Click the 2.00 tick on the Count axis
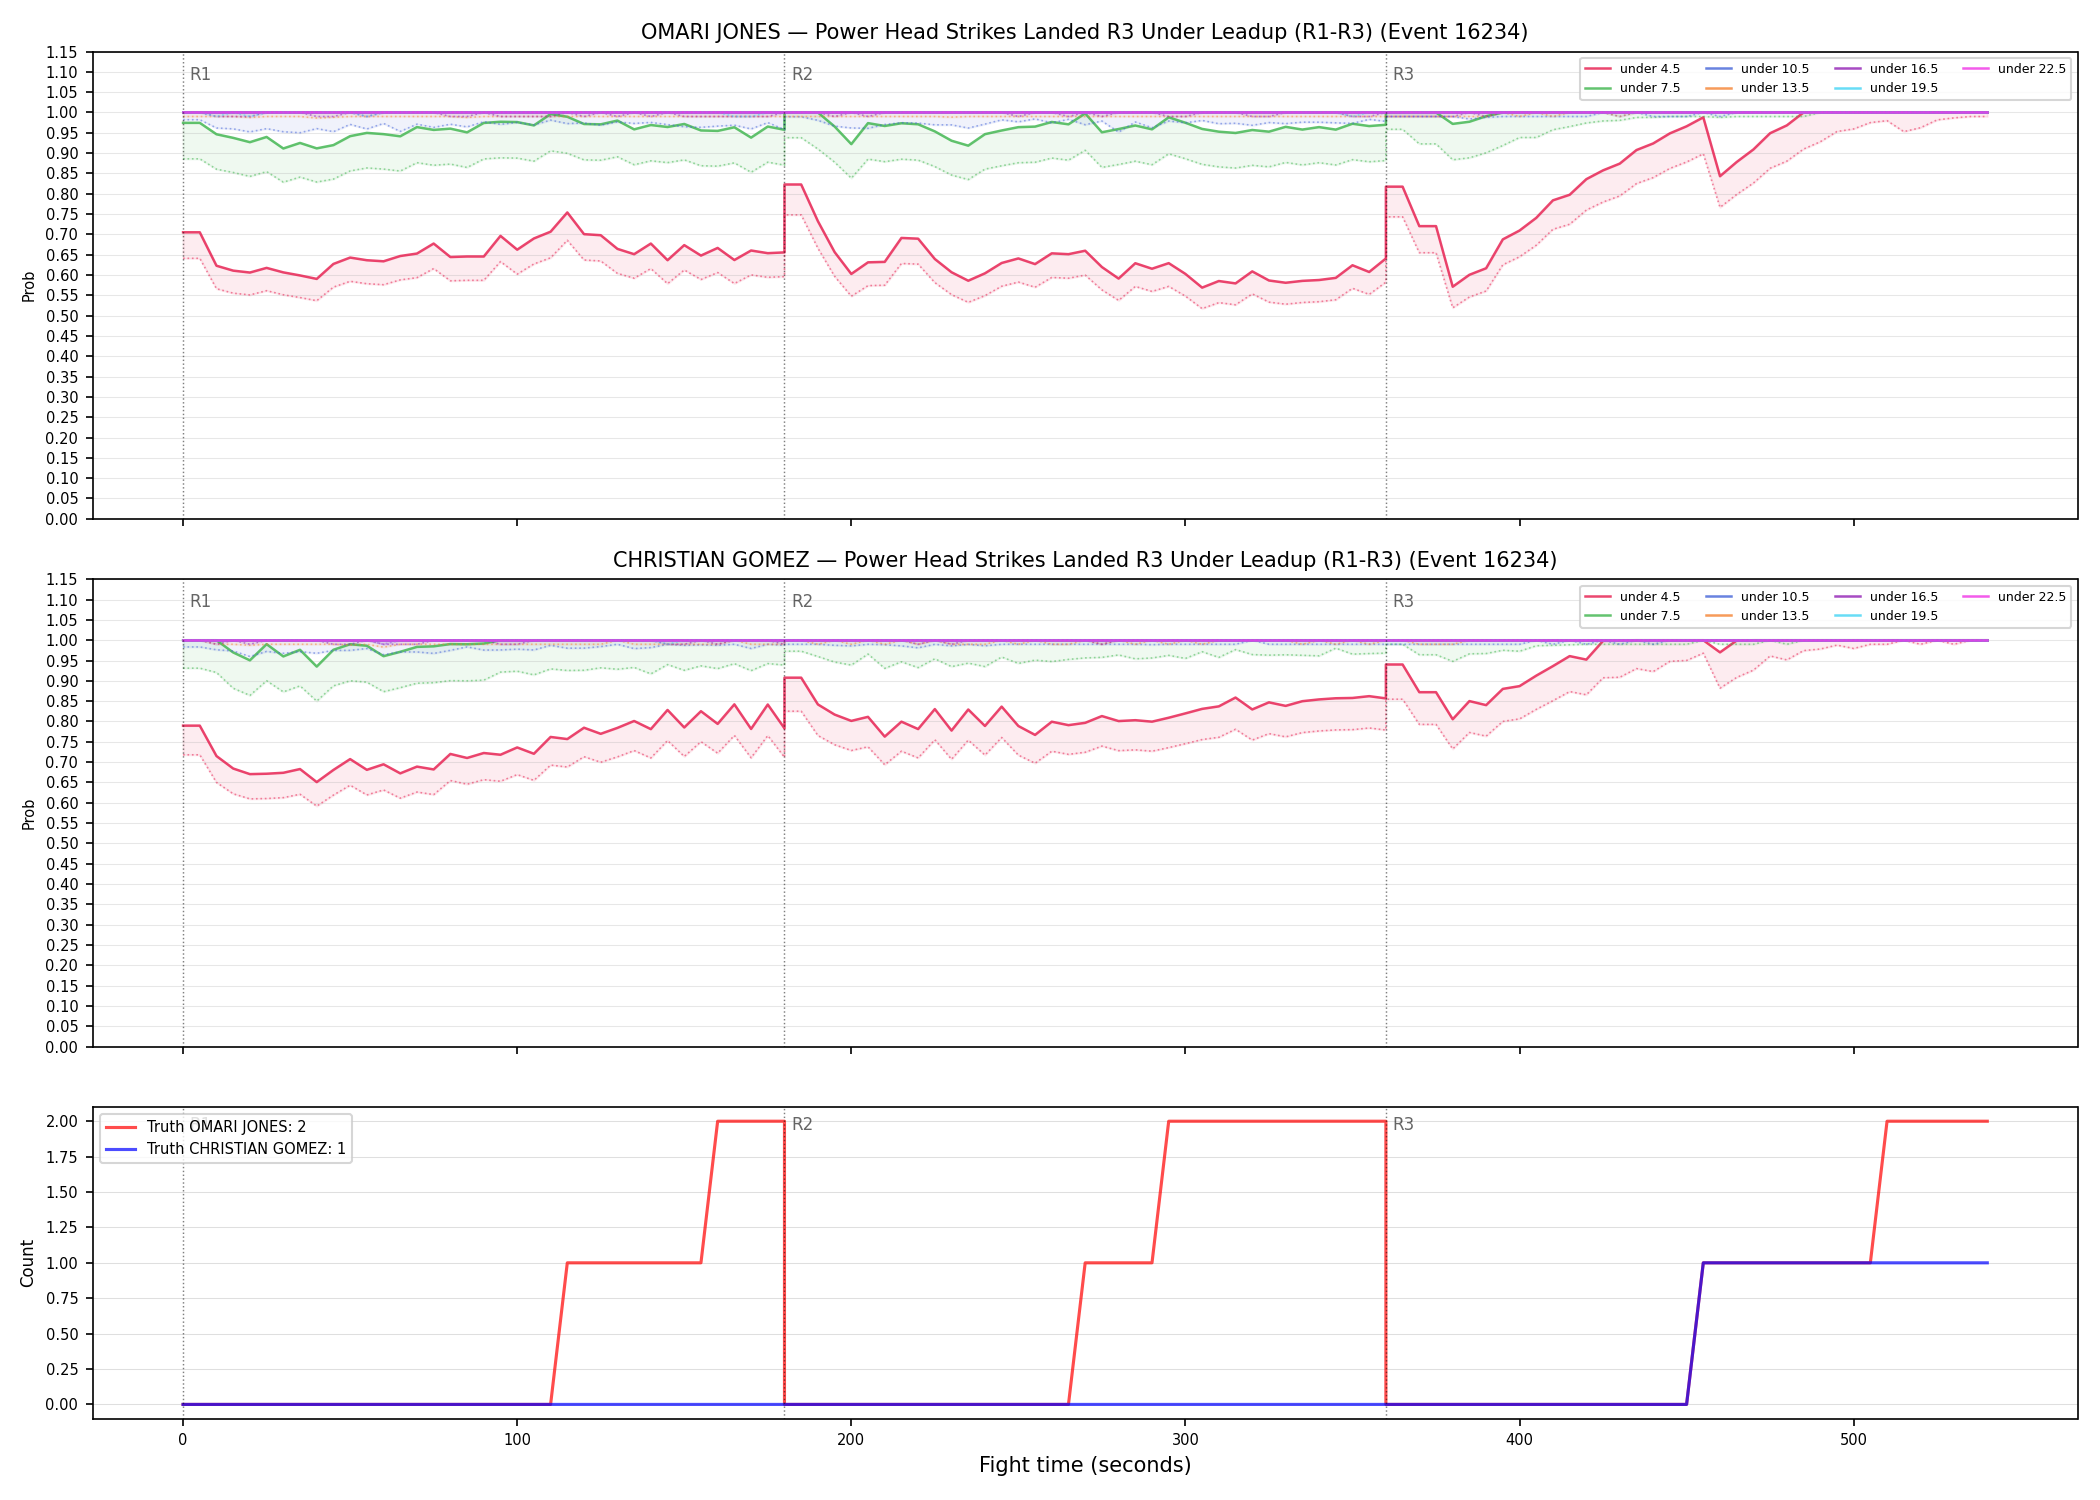Screen dimensions: 2100x1500 (62, 1122)
